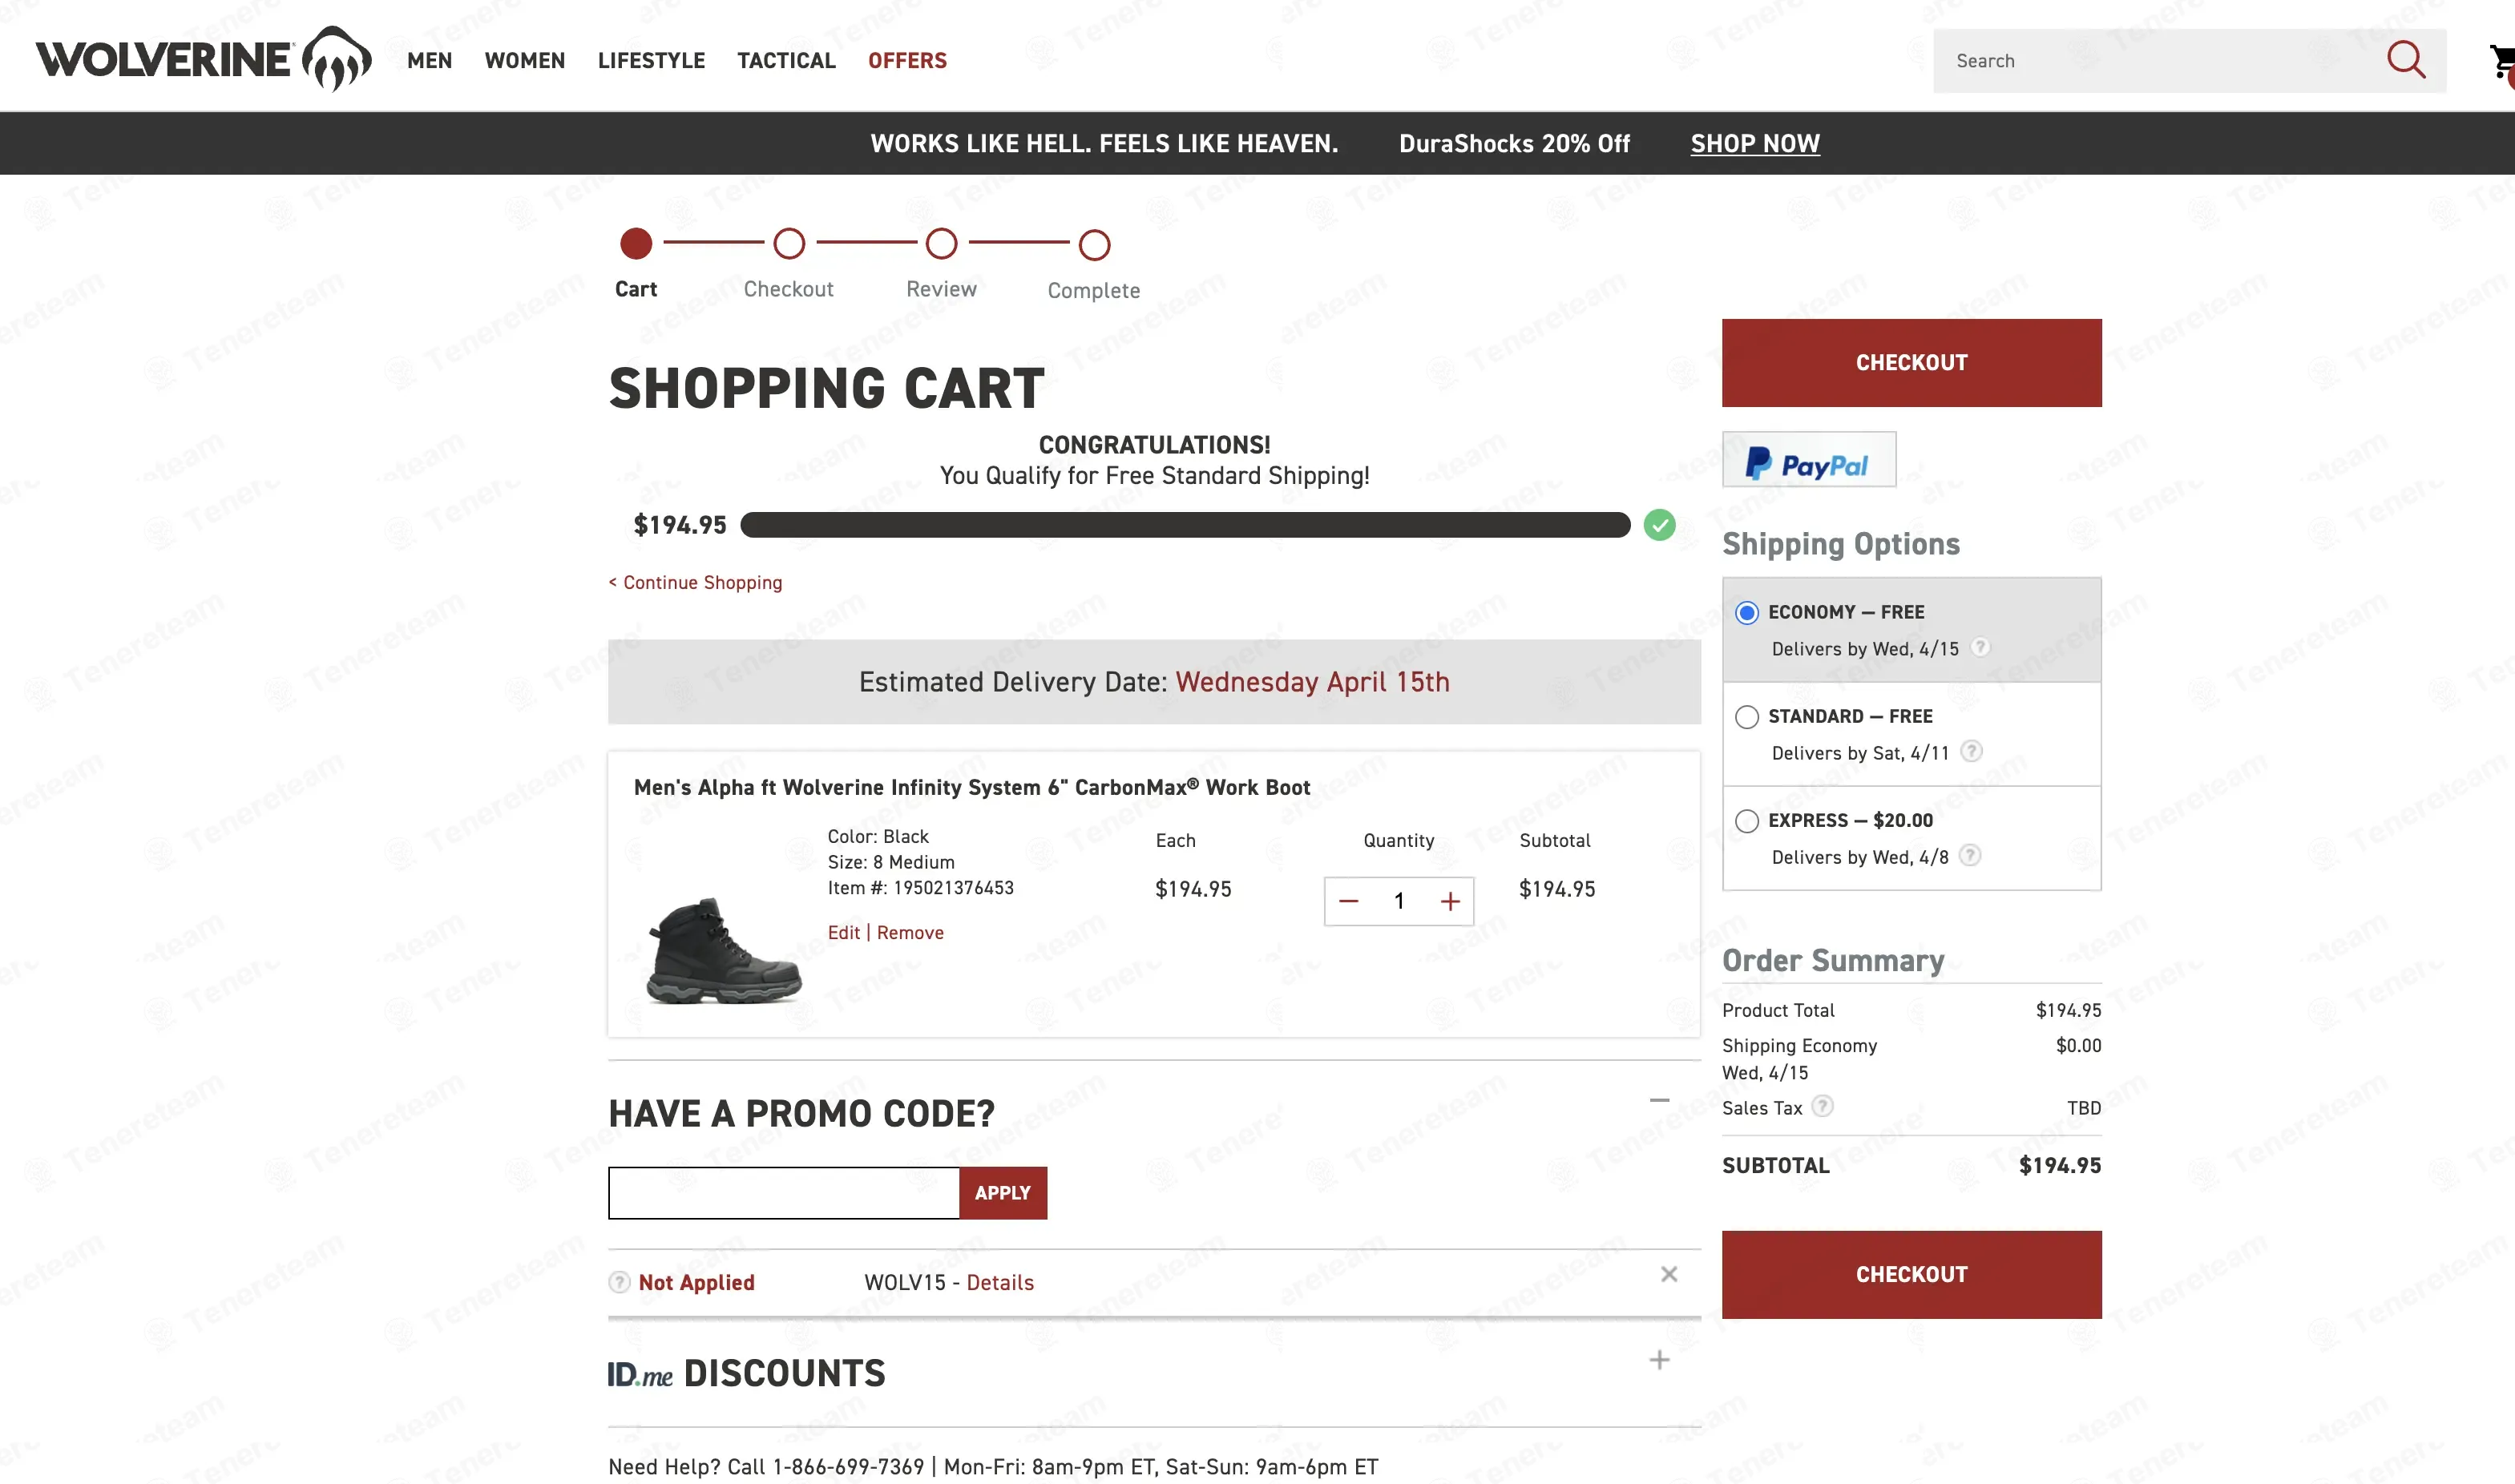Click the bottom Checkout button
Screen dimensions: 2515x1484
point(1911,1275)
